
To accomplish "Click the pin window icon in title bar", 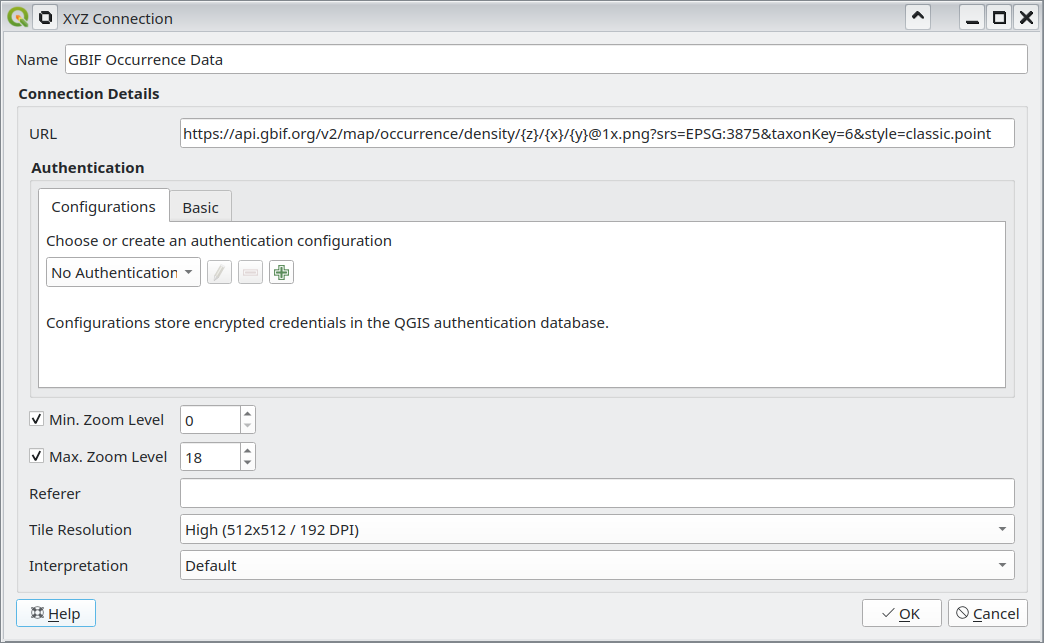I will tap(45, 18).
